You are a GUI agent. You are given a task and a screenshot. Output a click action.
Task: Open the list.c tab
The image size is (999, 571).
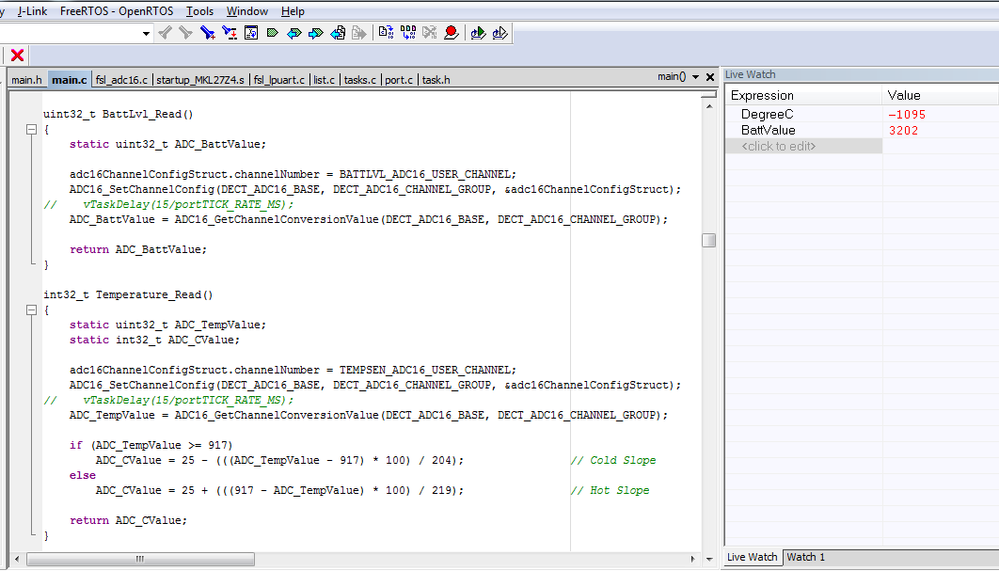pos(324,80)
